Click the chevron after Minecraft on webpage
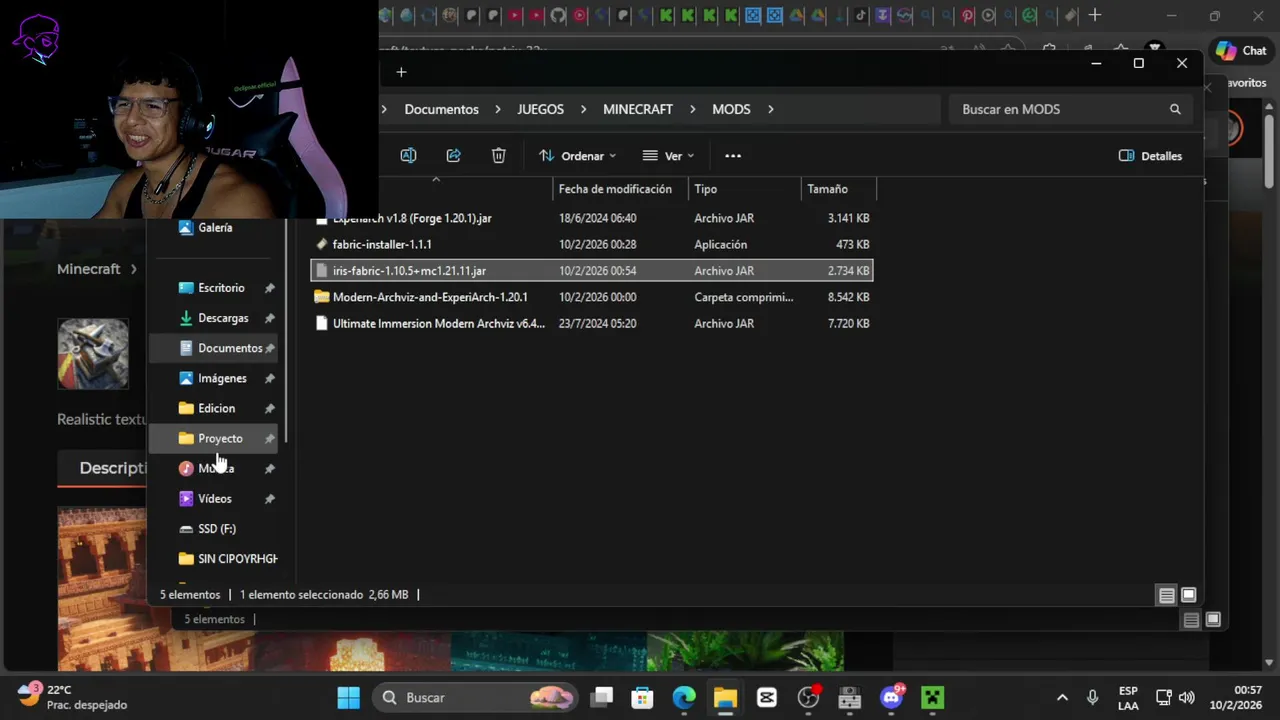 [133, 269]
